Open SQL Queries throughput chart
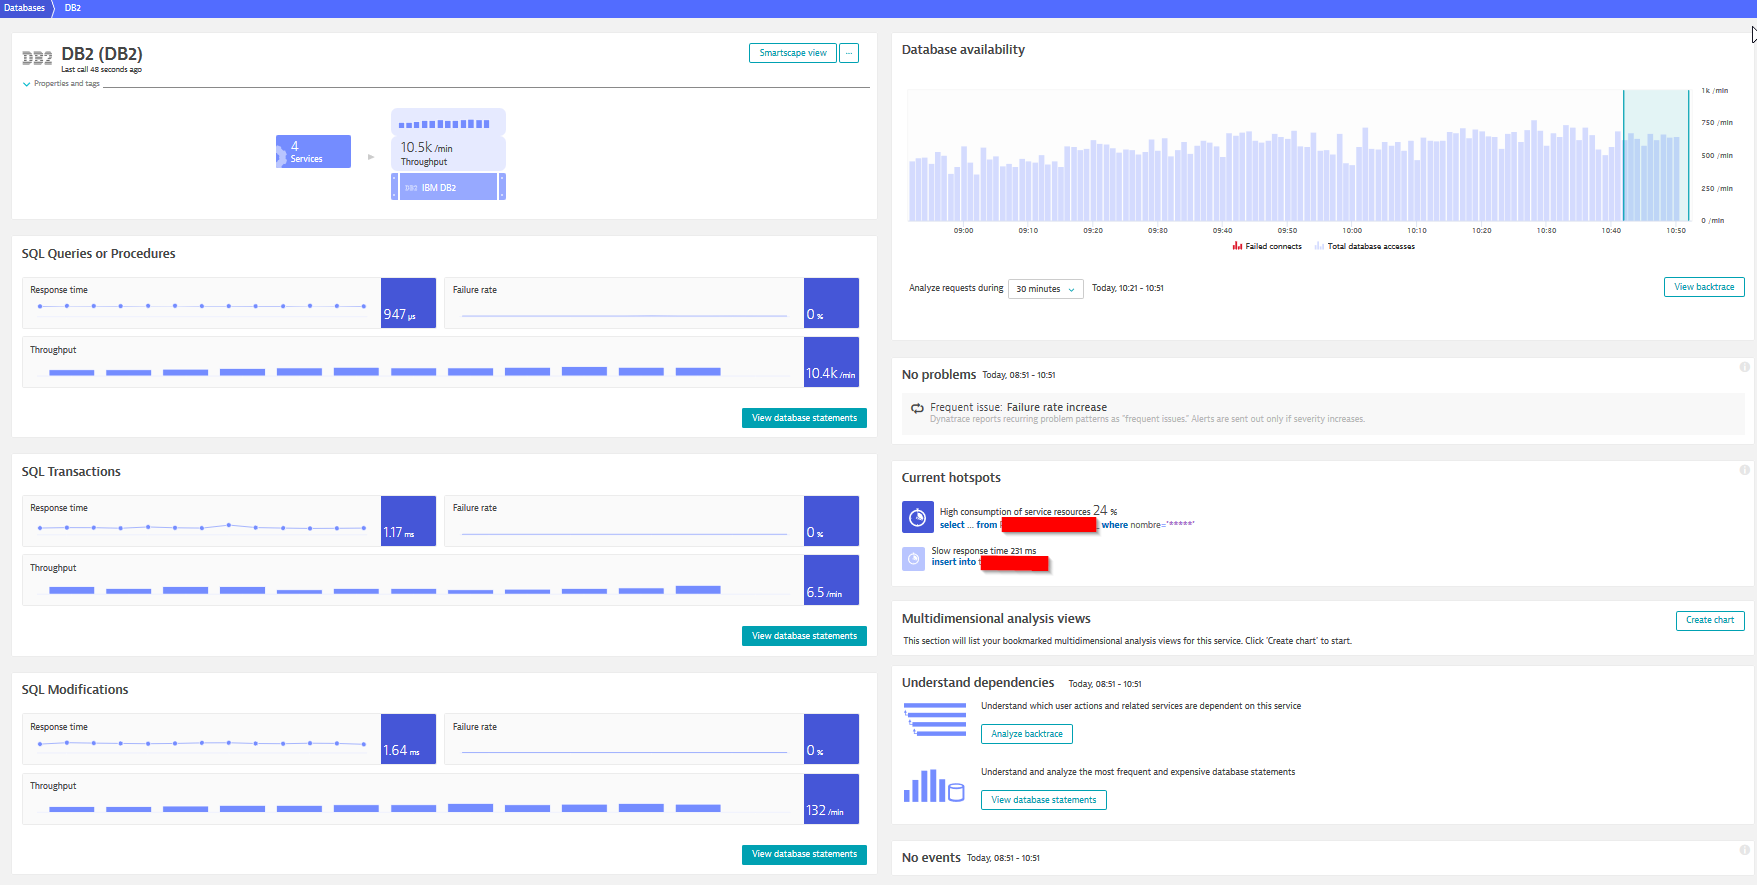The image size is (1757, 885). (x=413, y=362)
